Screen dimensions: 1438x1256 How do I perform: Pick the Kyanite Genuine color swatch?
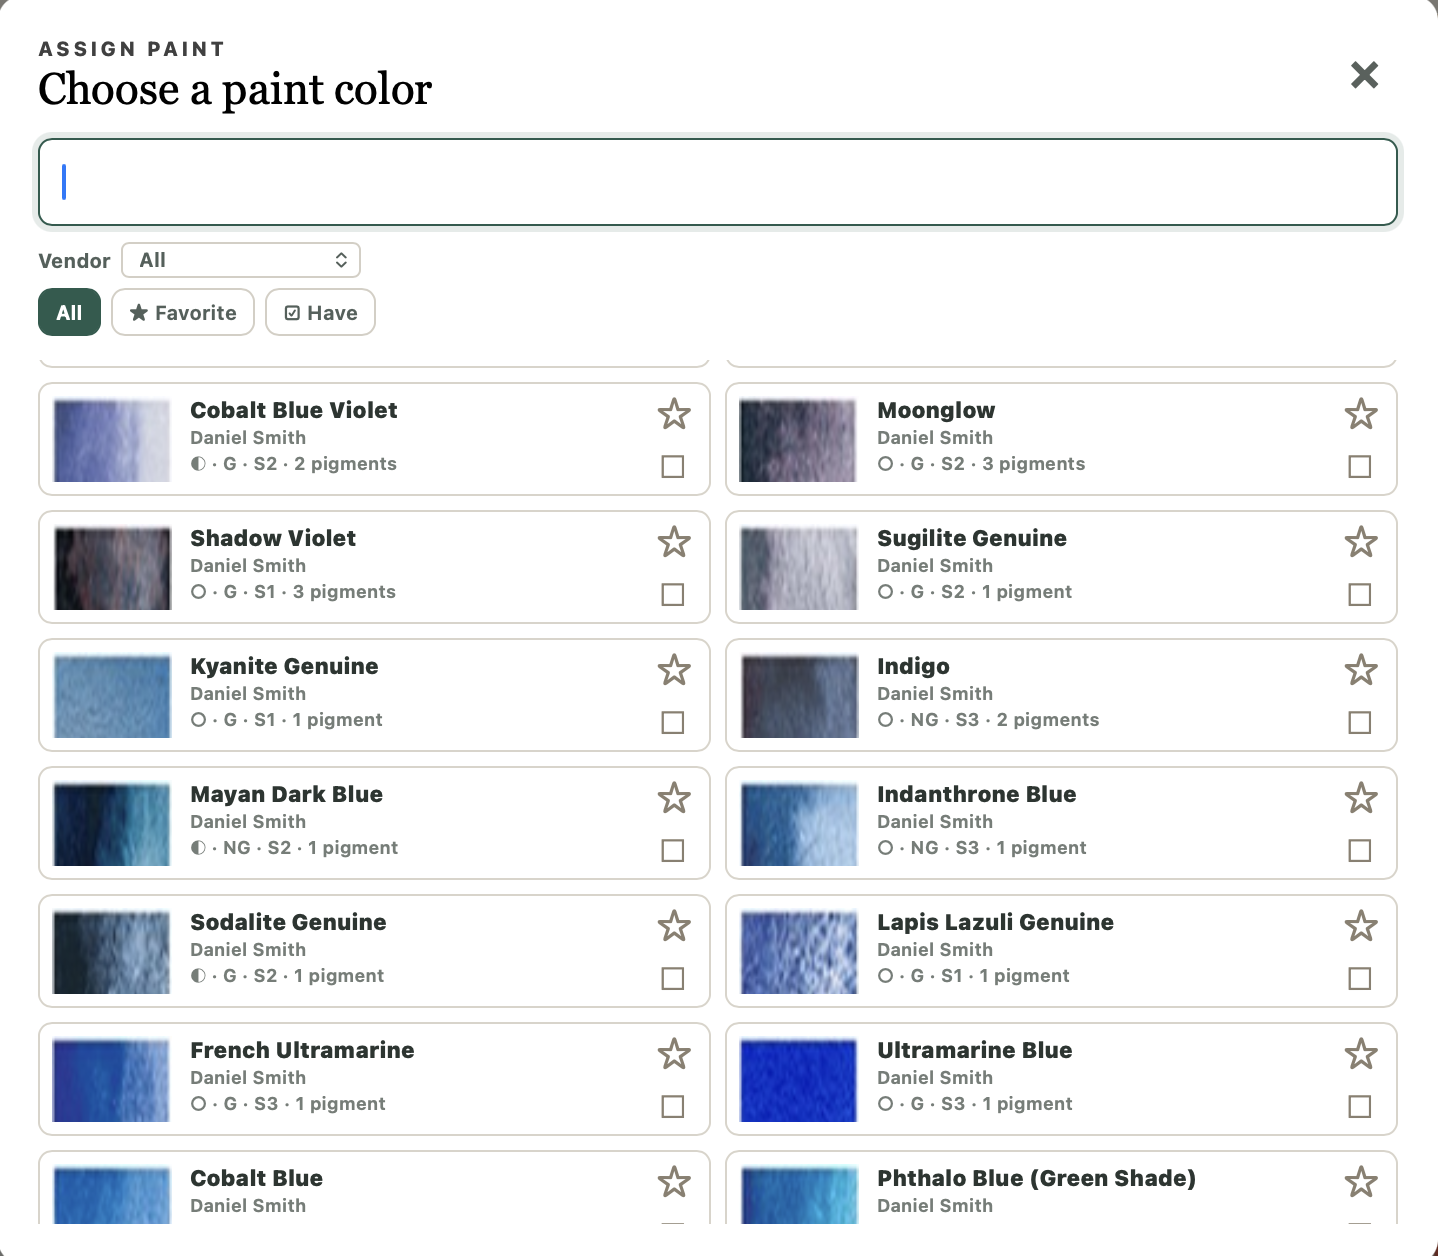click(112, 696)
